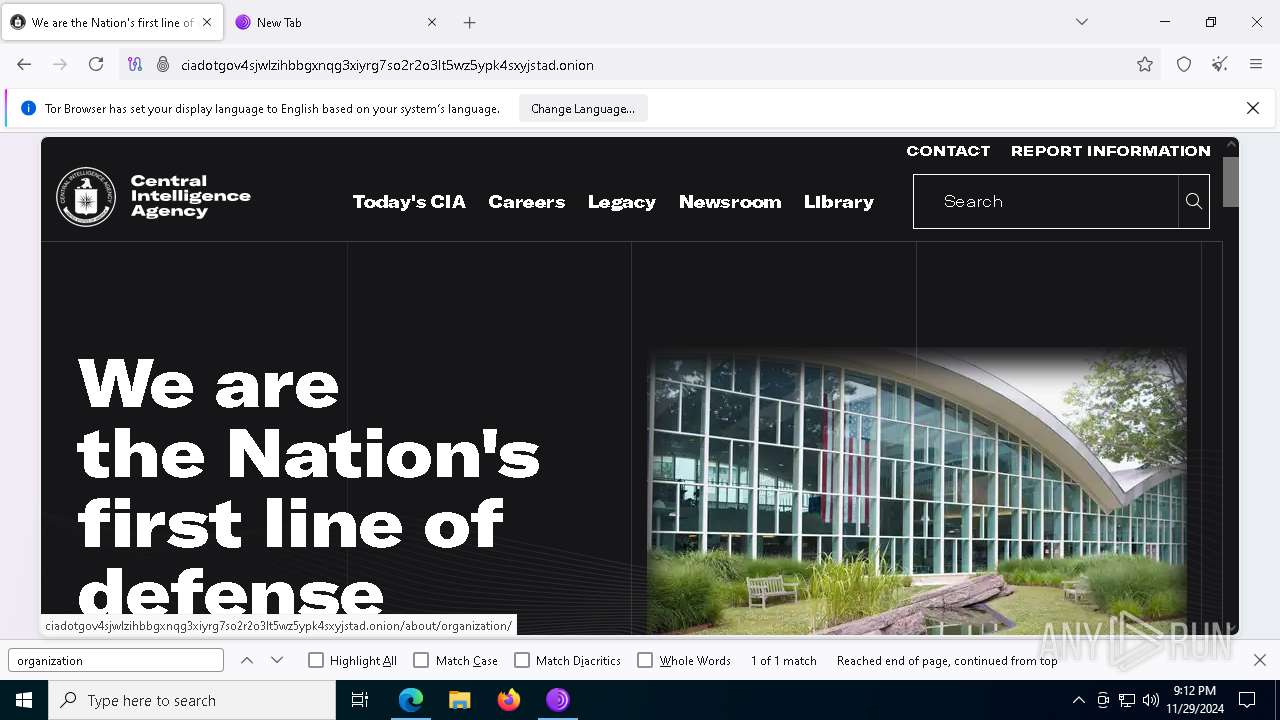Jump to previous find match

coord(247,660)
